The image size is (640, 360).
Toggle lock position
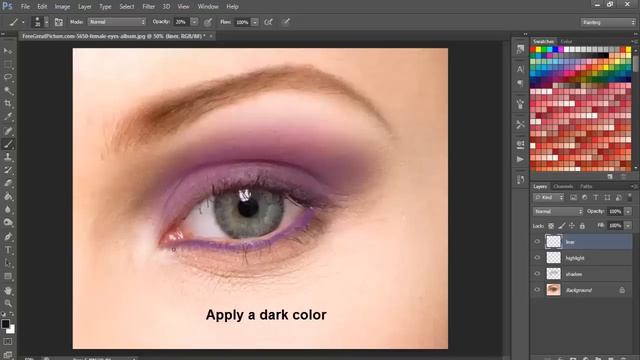572,226
